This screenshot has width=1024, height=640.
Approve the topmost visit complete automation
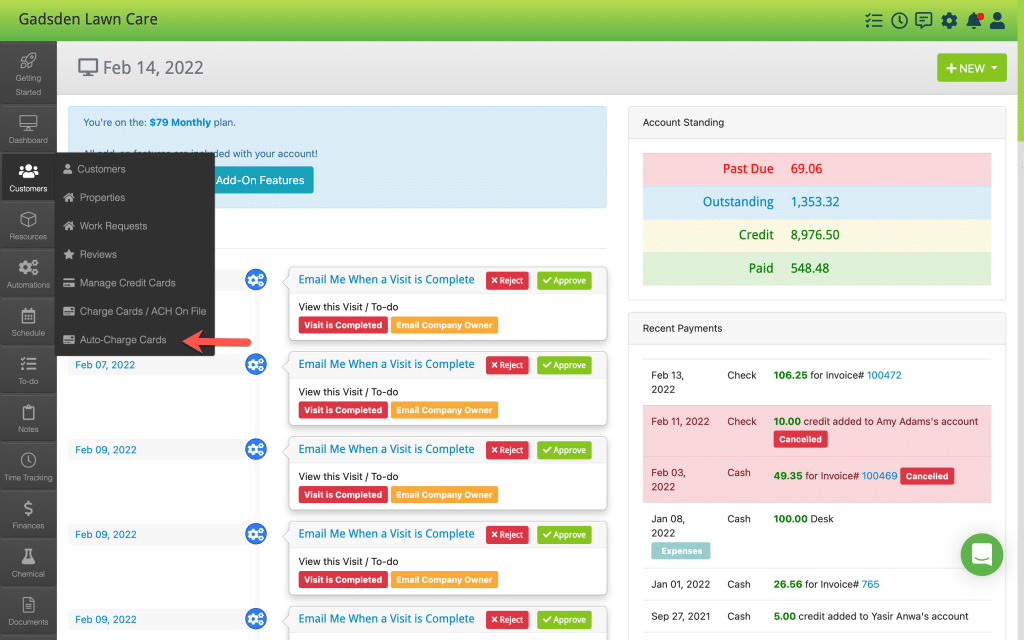coord(564,280)
